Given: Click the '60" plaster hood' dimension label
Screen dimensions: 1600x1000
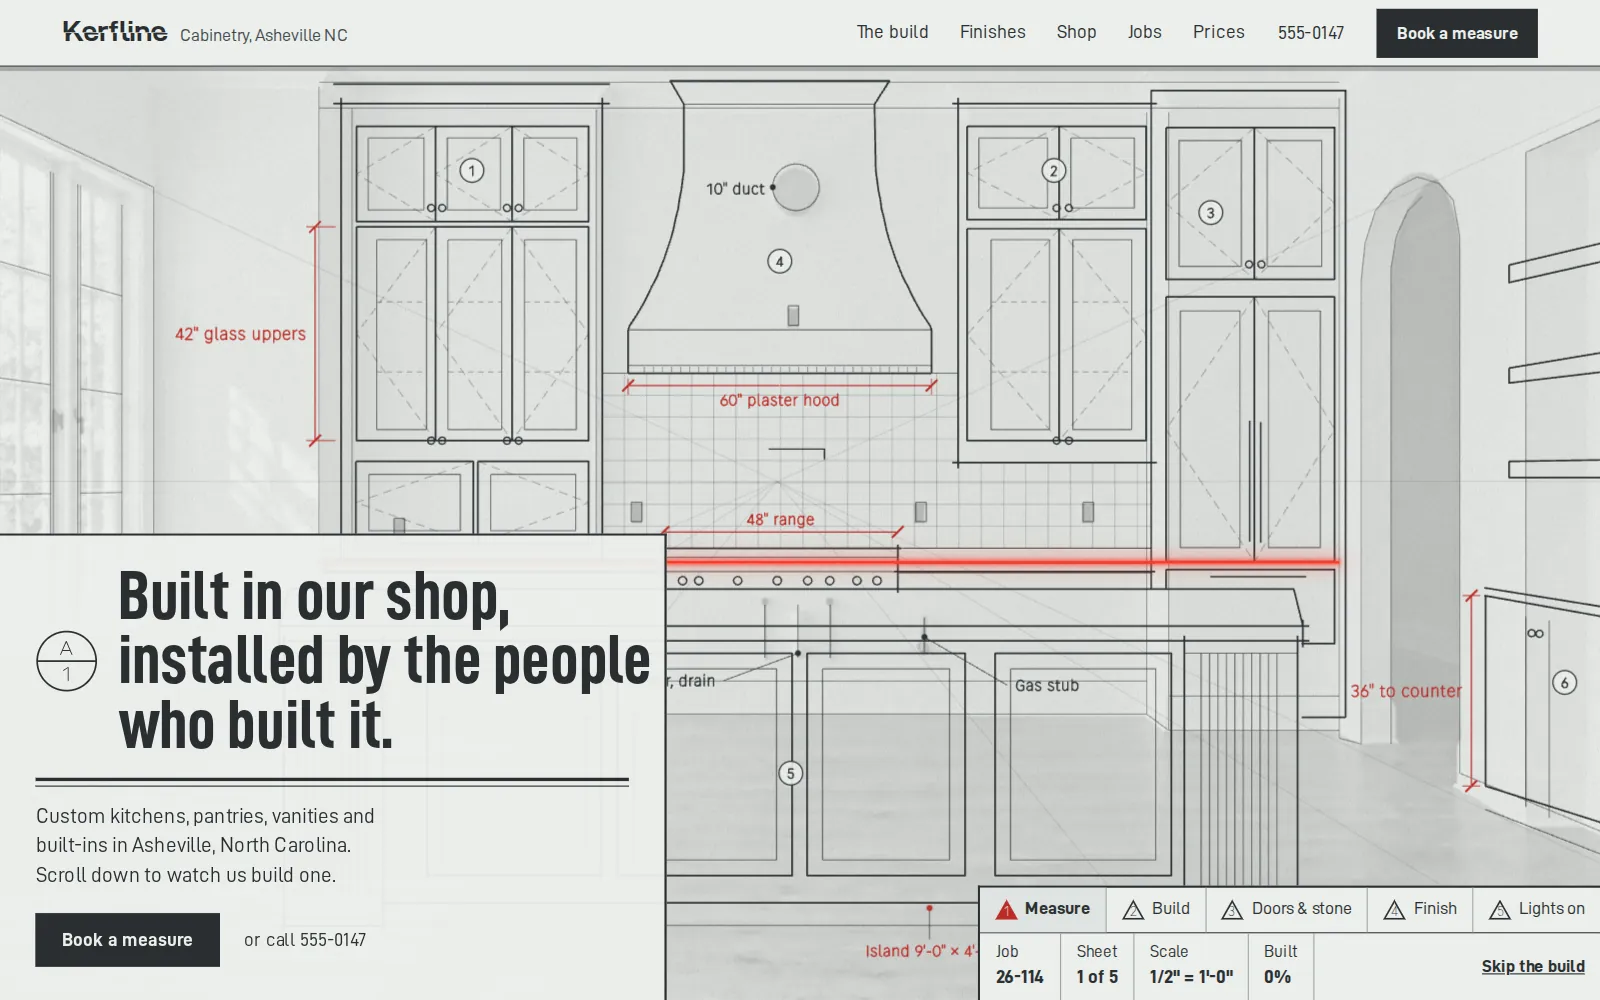Looking at the screenshot, I should point(779,400).
